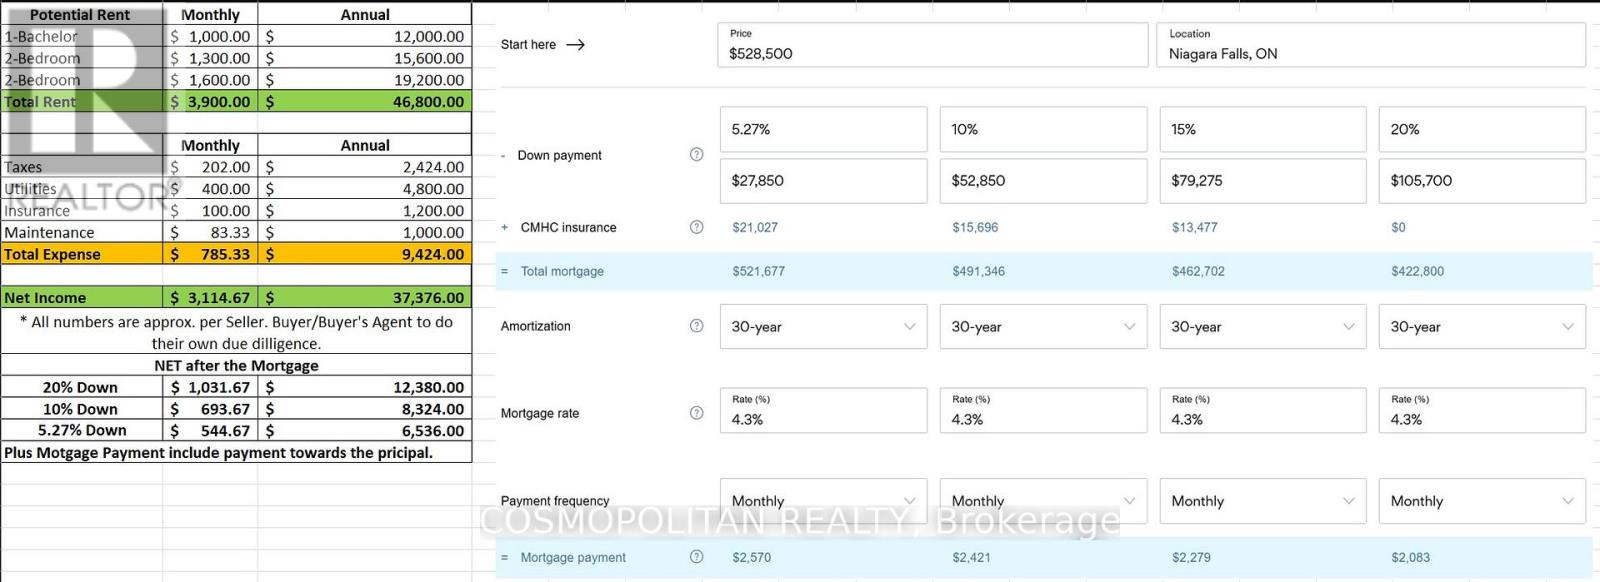Expand CMHC insurance with the plus sign

coord(505,227)
